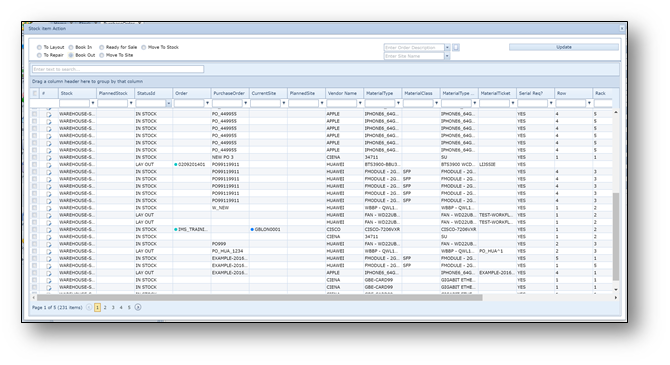Image resolution: width=670 pixels, height=365 pixels.
Task: Go to page 2 in the pager
Action: [105, 307]
